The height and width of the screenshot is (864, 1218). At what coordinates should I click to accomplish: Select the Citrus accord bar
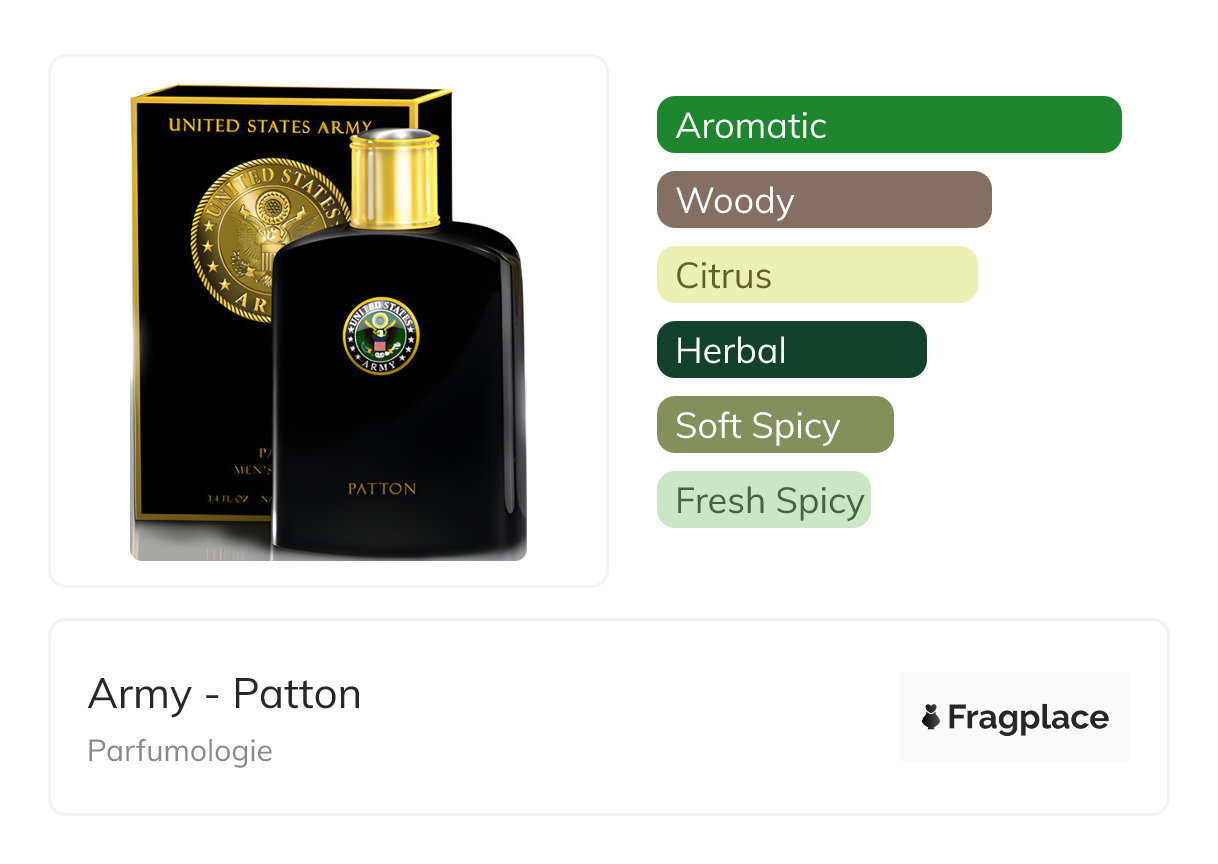point(817,275)
